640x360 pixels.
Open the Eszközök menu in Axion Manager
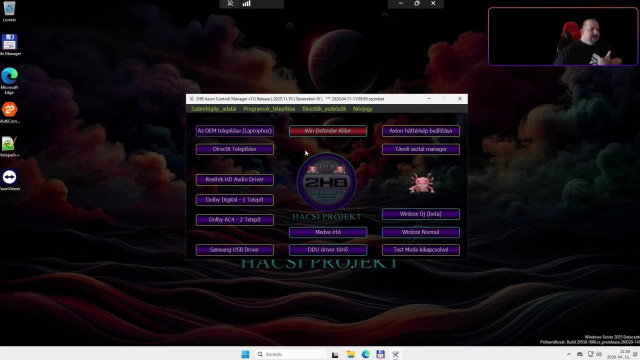click(324, 109)
